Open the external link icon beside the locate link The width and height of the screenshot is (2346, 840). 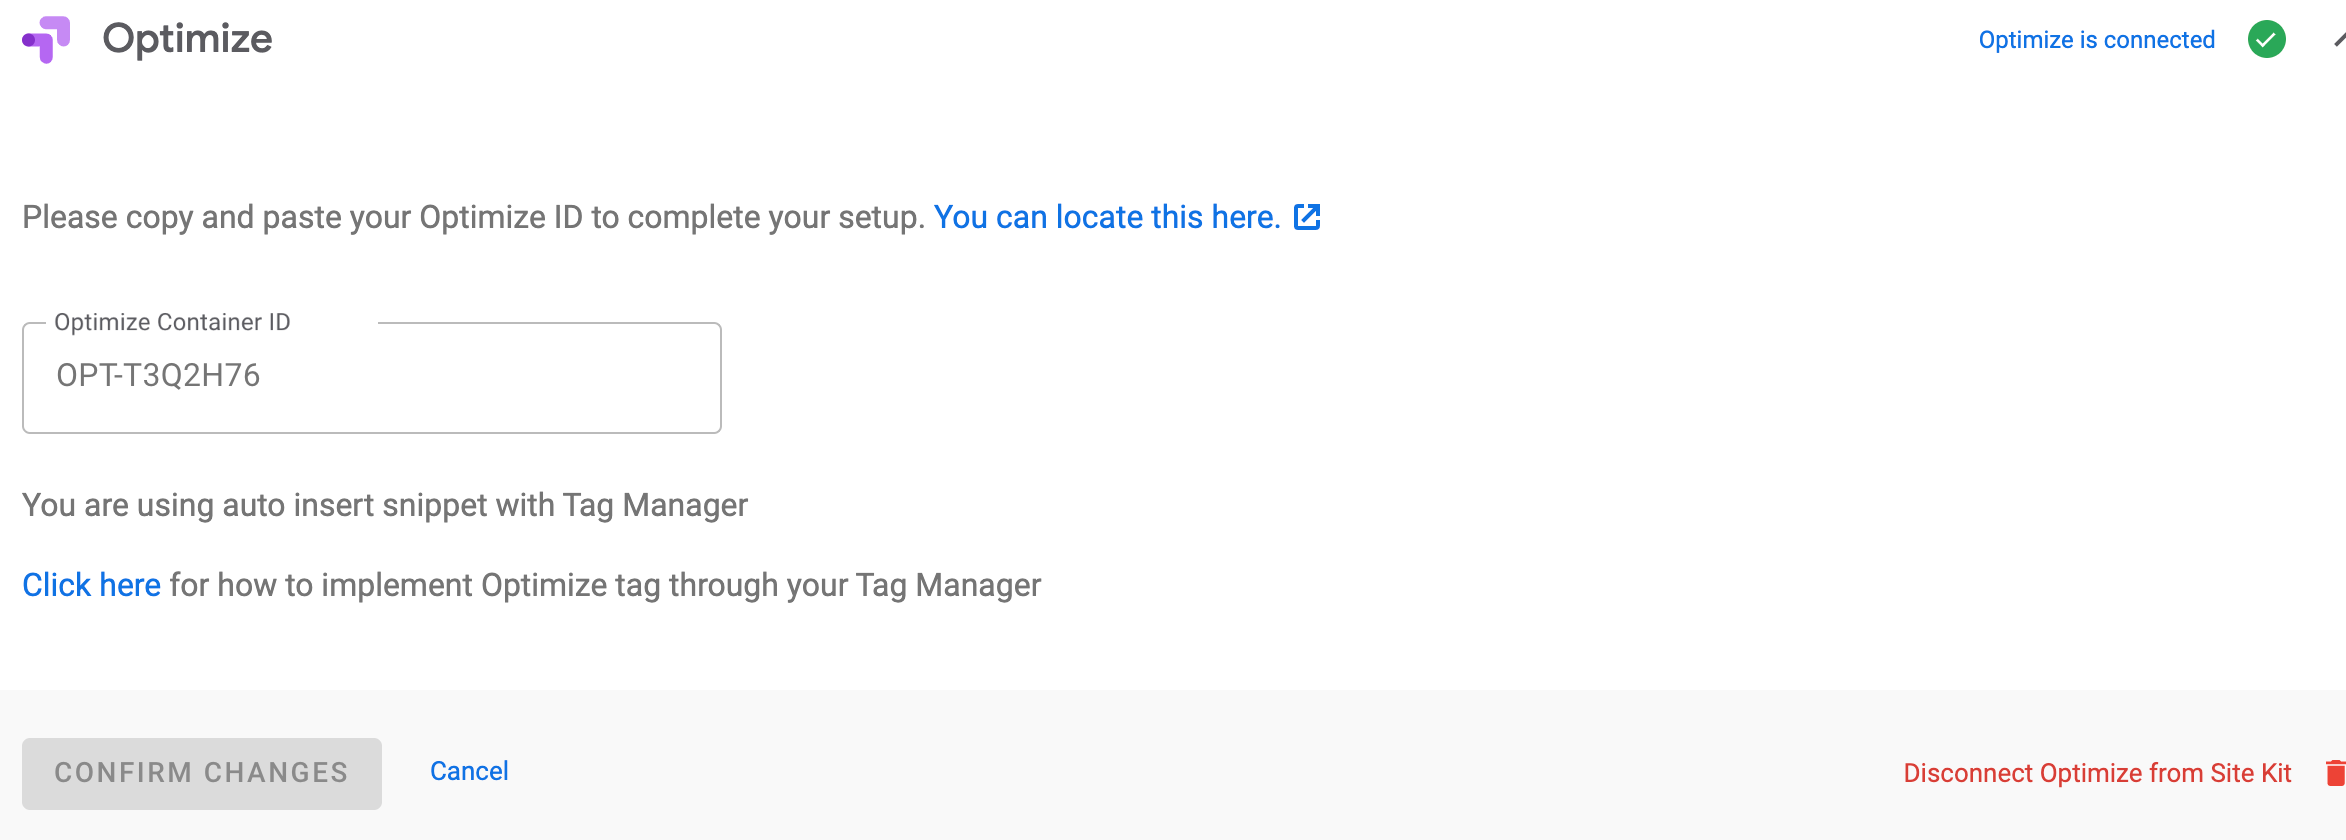pos(1308,217)
